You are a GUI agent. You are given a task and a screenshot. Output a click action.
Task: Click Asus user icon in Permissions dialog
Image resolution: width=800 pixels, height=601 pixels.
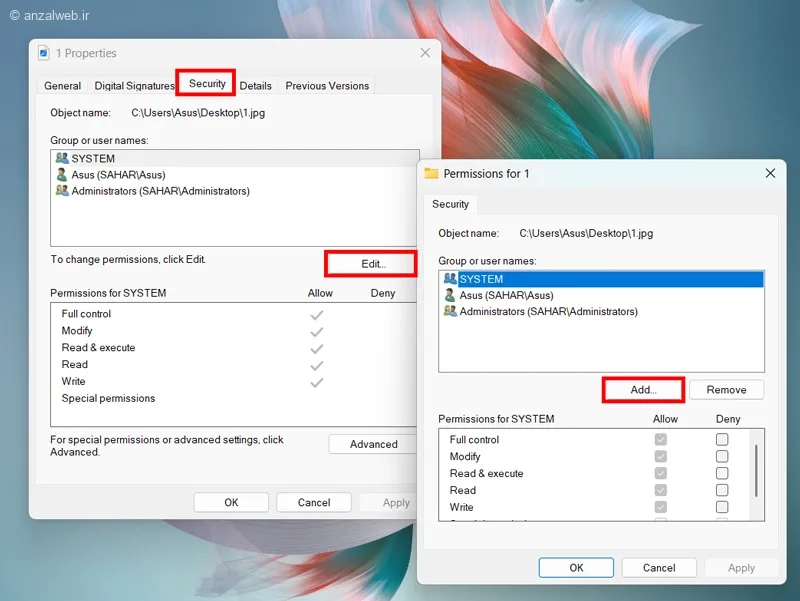[449, 295]
